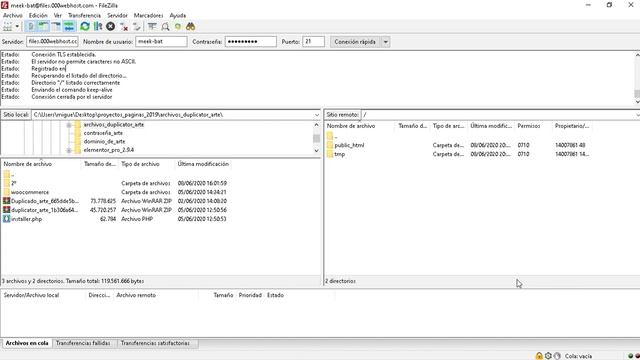The height and width of the screenshot is (360, 640).
Task: Open quickconnect history dropdown arrow
Action: pyautogui.click(x=386, y=42)
